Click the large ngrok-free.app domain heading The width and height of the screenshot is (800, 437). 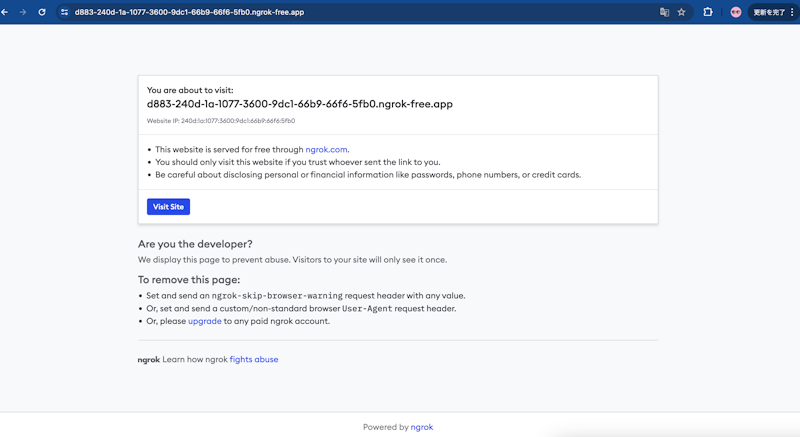pyautogui.click(x=300, y=103)
